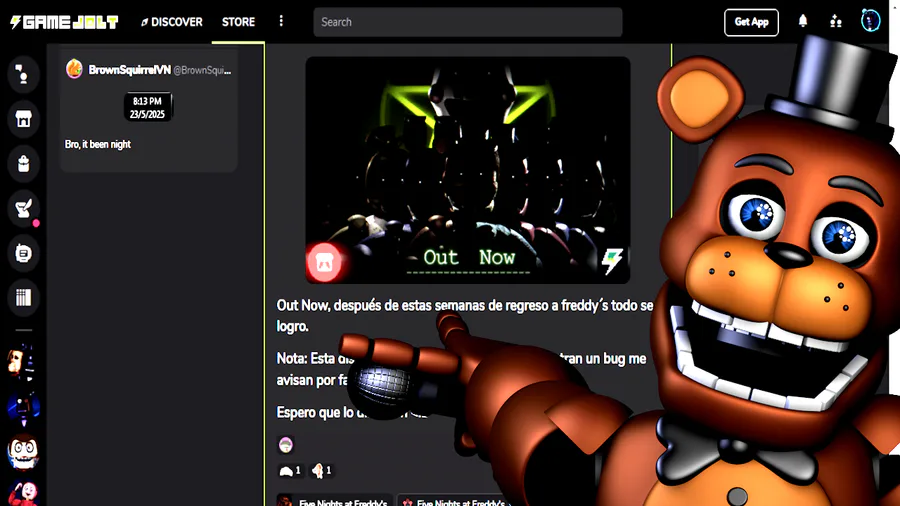This screenshot has height=506, width=900.
Task: Open the glasses-face community avatar in sidebar
Action: click(x=24, y=451)
